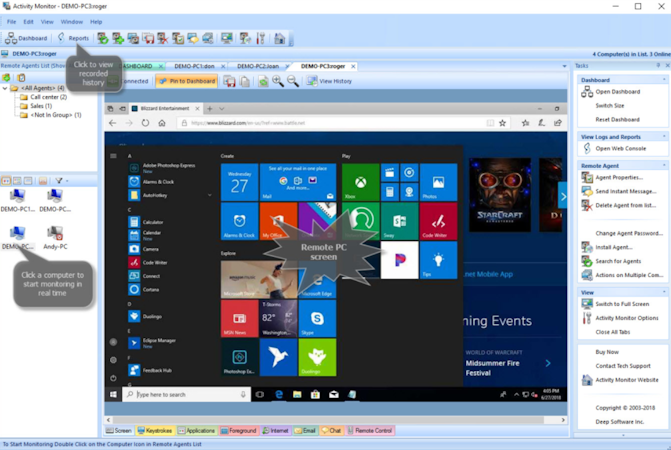Image resolution: width=671 pixels, height=450 pixels.
Task: Click Activity Monitor Options link
Action: pyautogui.click(x=626, y=318)
